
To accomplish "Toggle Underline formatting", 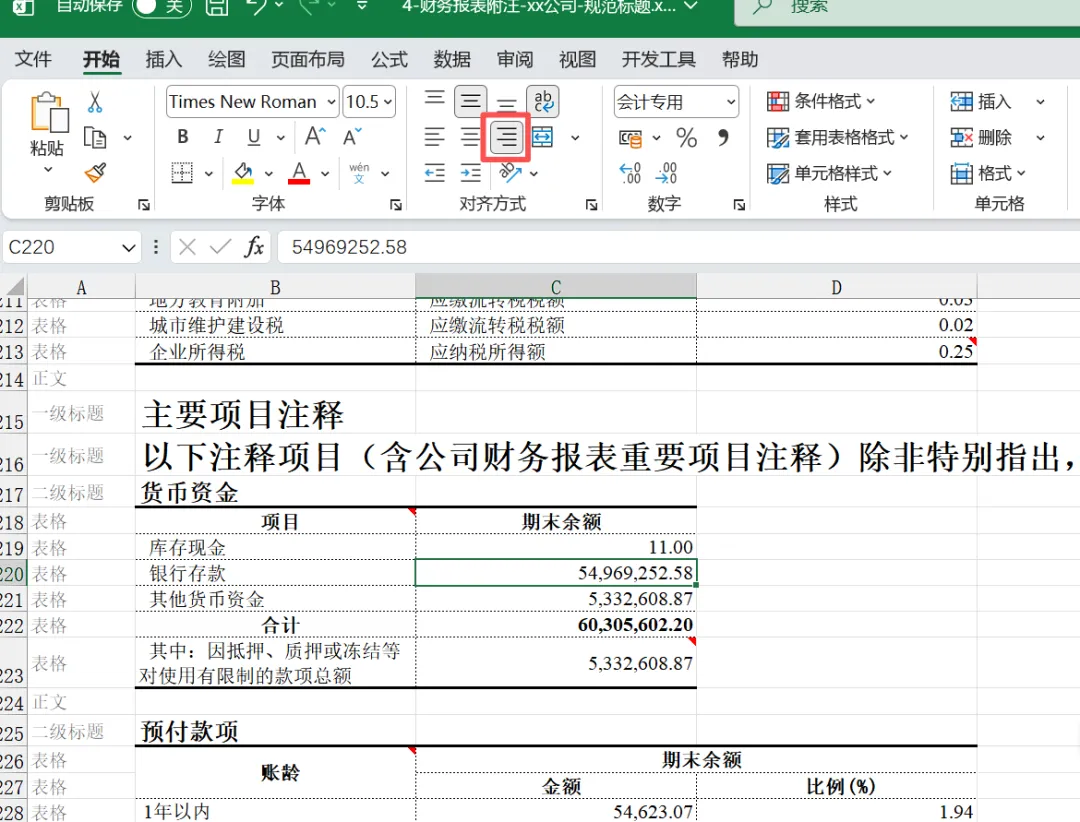I will pos(253,136).
